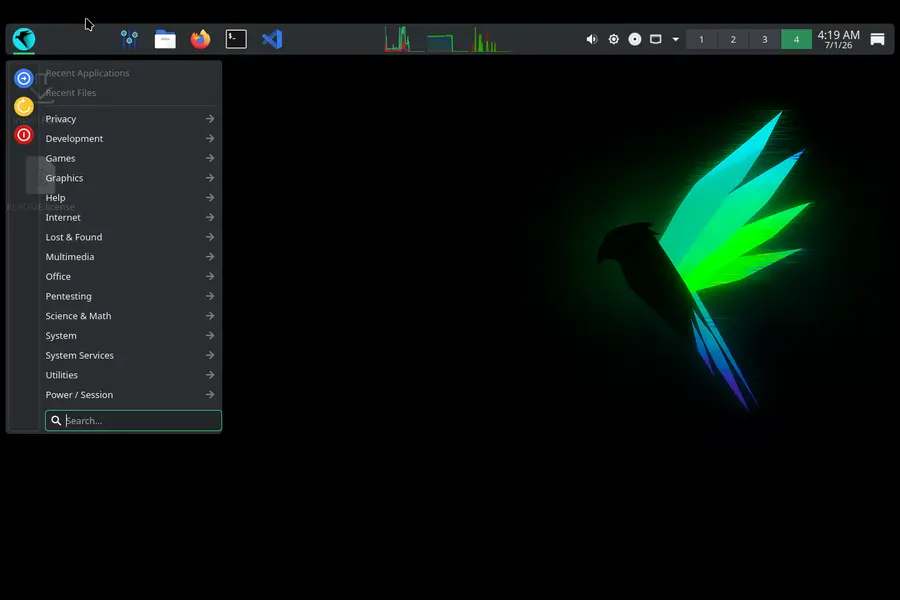
Task: Expand the Office submenu arrow
Action: pyautogui.click(x=210, y=276)
